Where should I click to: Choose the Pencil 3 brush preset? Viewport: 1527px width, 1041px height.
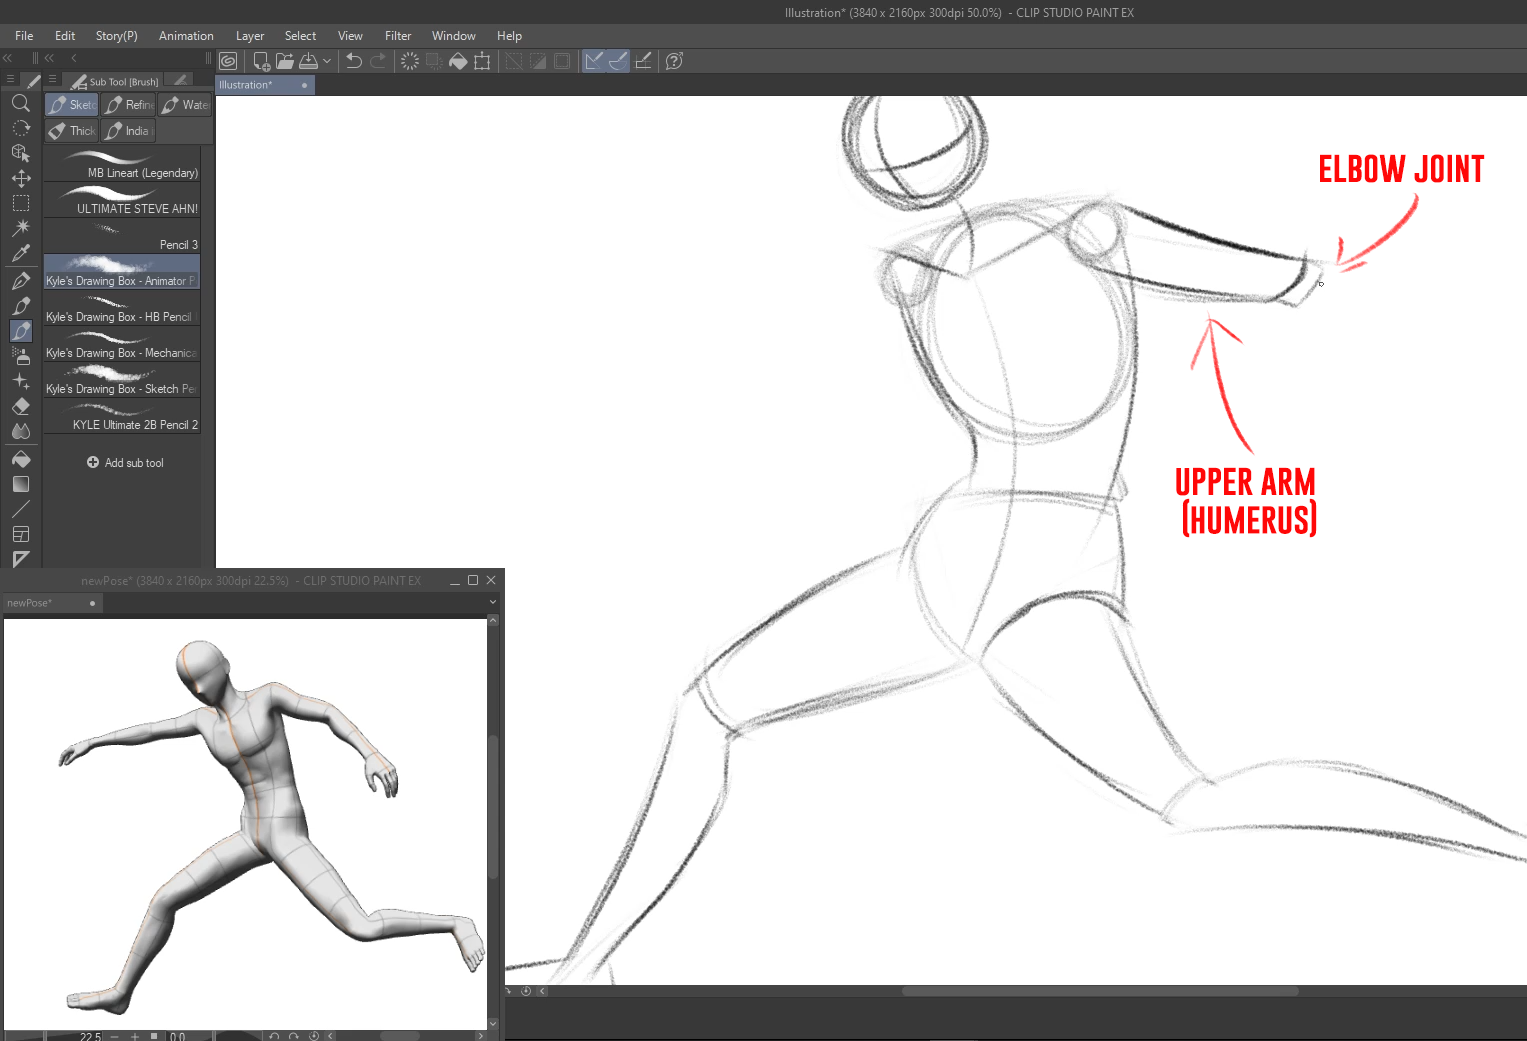point(122,236)
